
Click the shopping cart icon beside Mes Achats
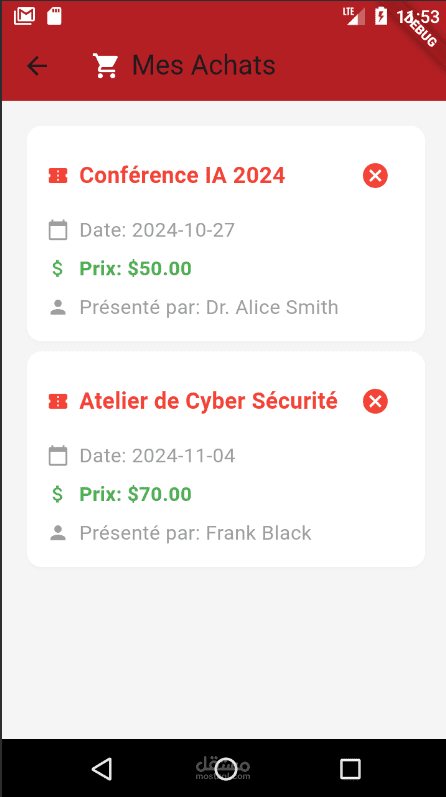105,66
